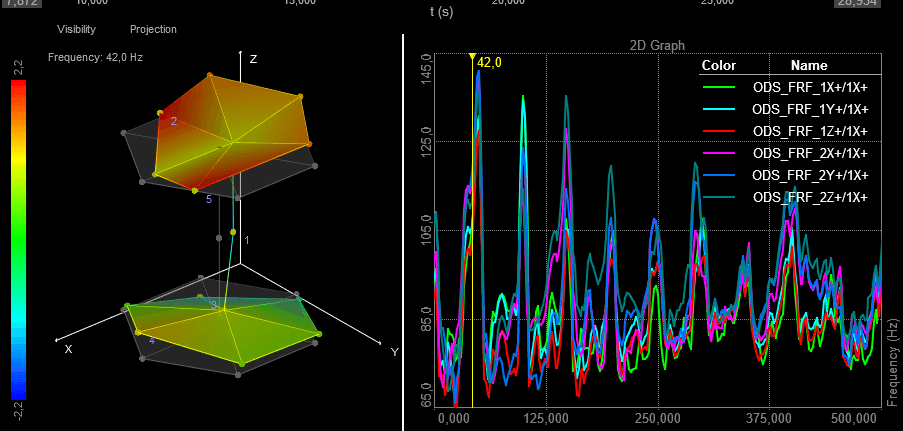Image resolution: width=903 pixels, height=431 pixels.
Task: Select legend entry ODS_FRF_1Y+/1X+
Action: (x=810, y=109)
